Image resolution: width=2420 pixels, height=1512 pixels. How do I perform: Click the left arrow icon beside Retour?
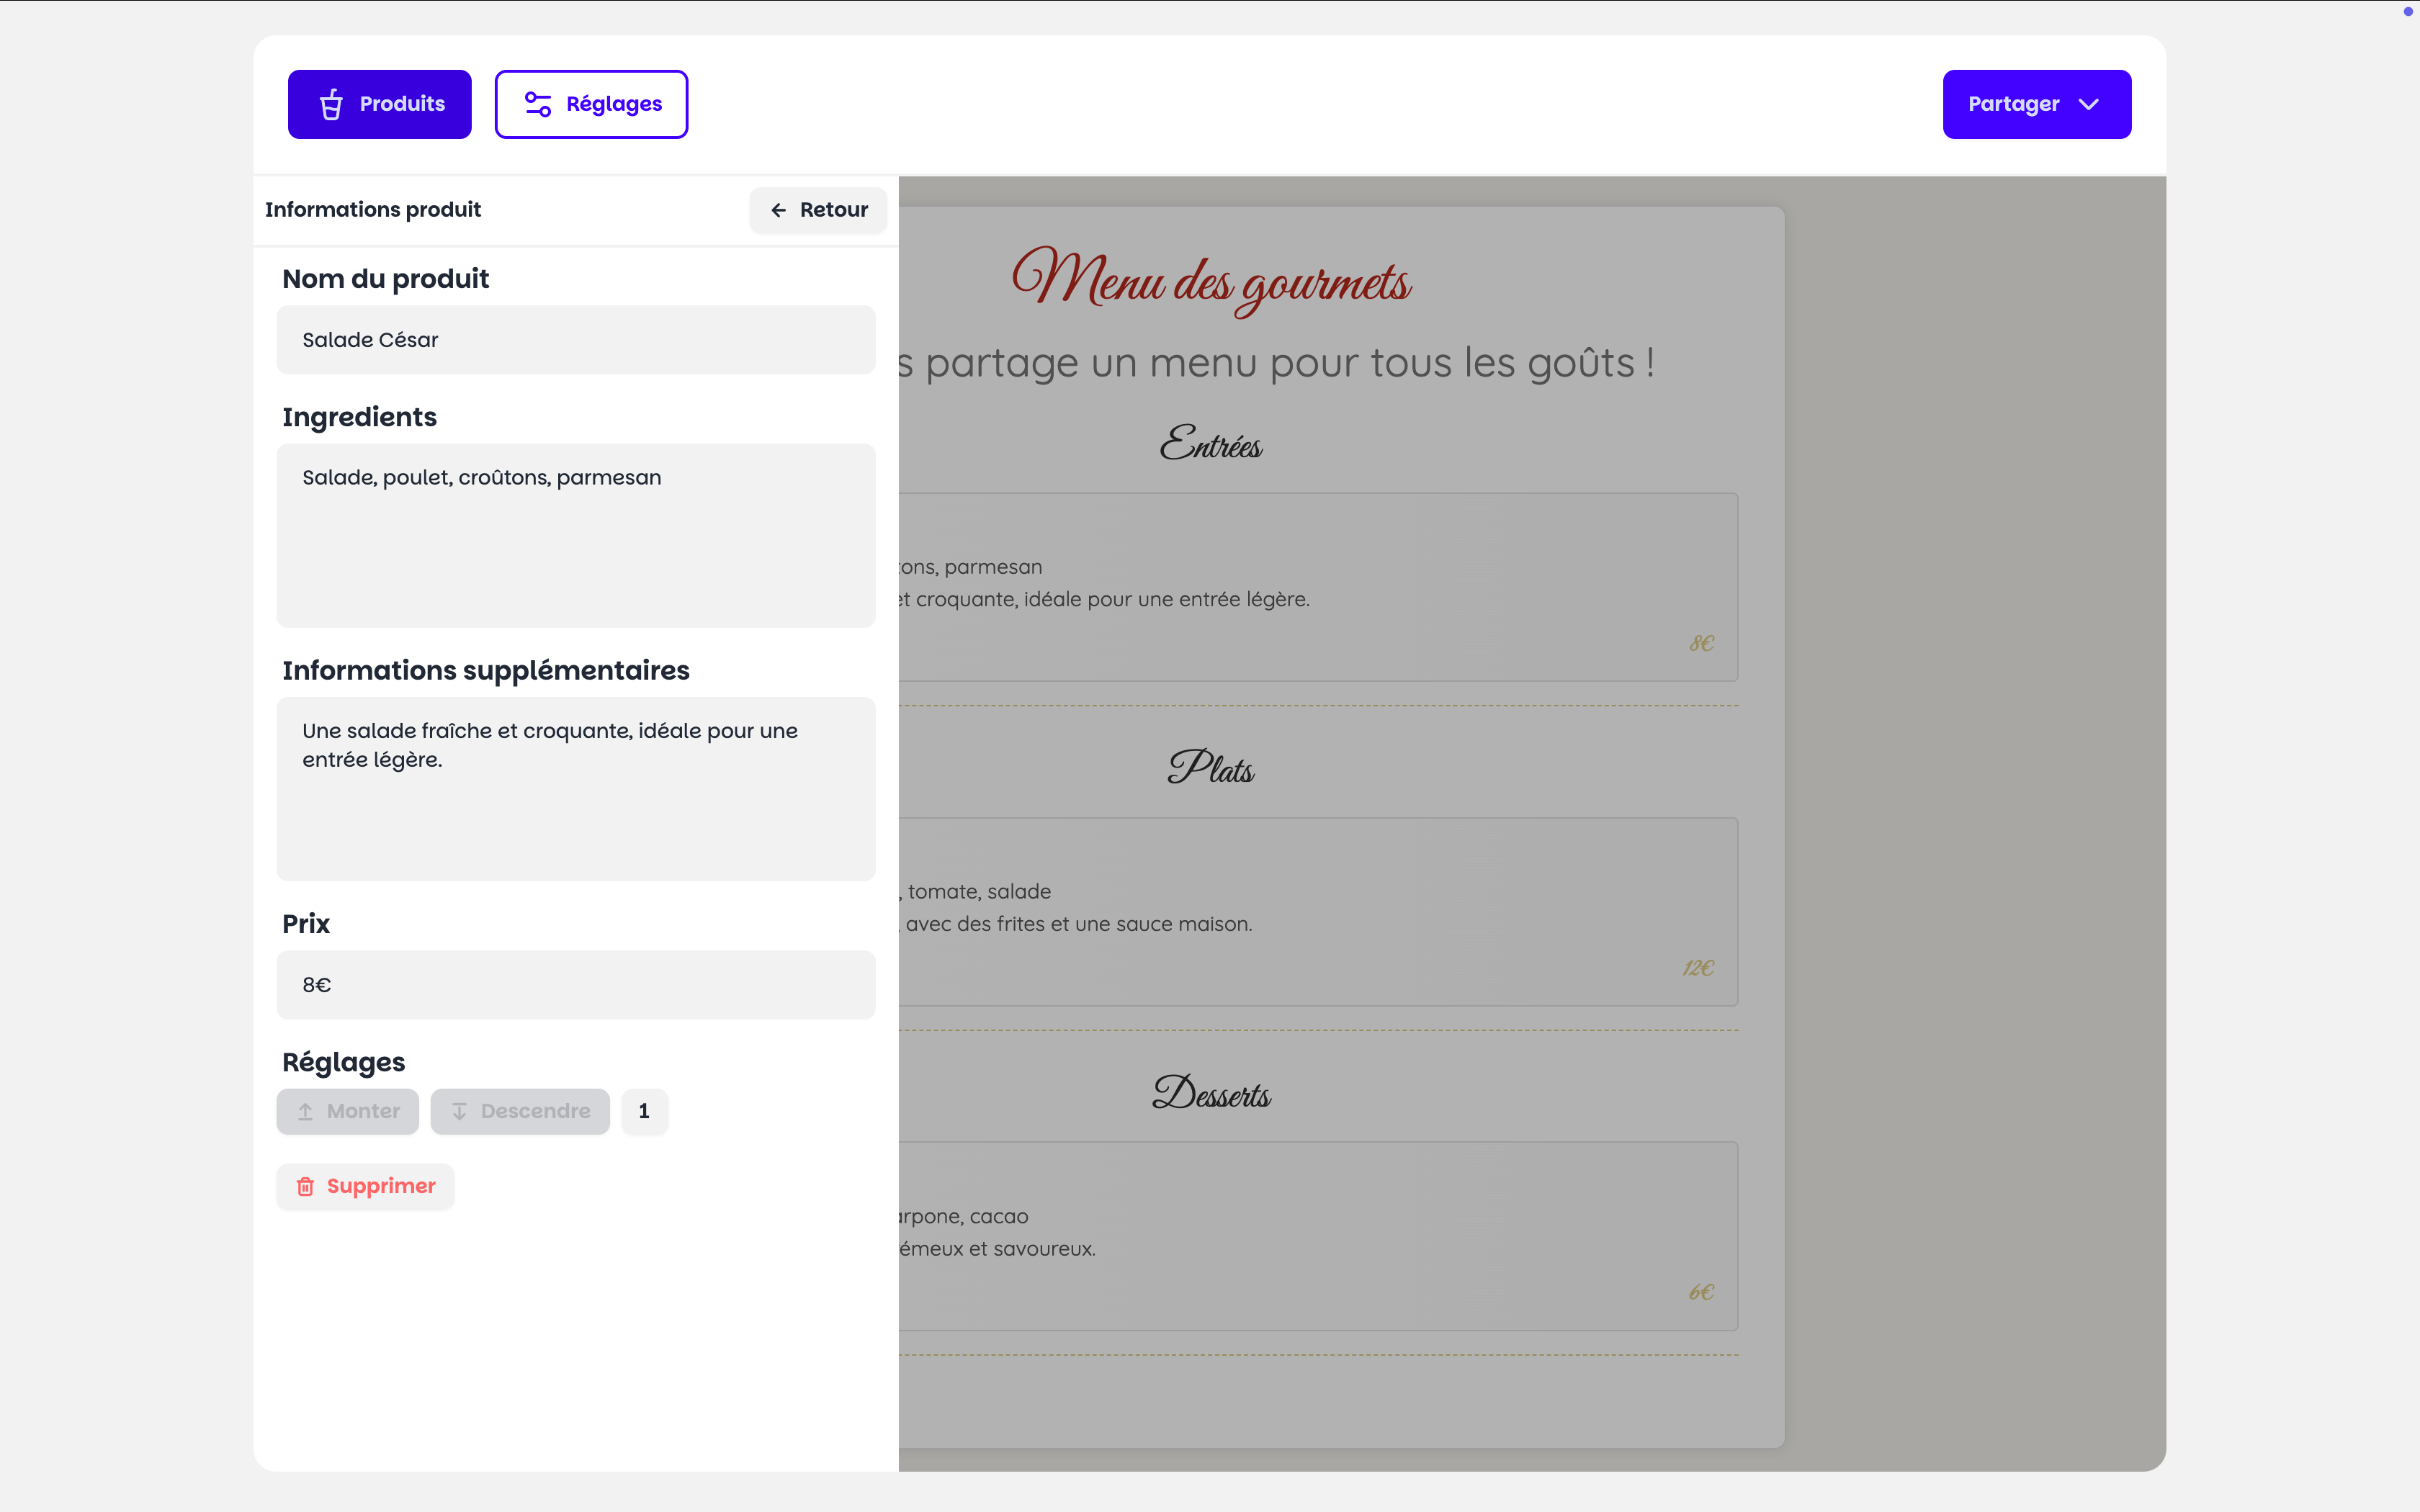[778, 210]
